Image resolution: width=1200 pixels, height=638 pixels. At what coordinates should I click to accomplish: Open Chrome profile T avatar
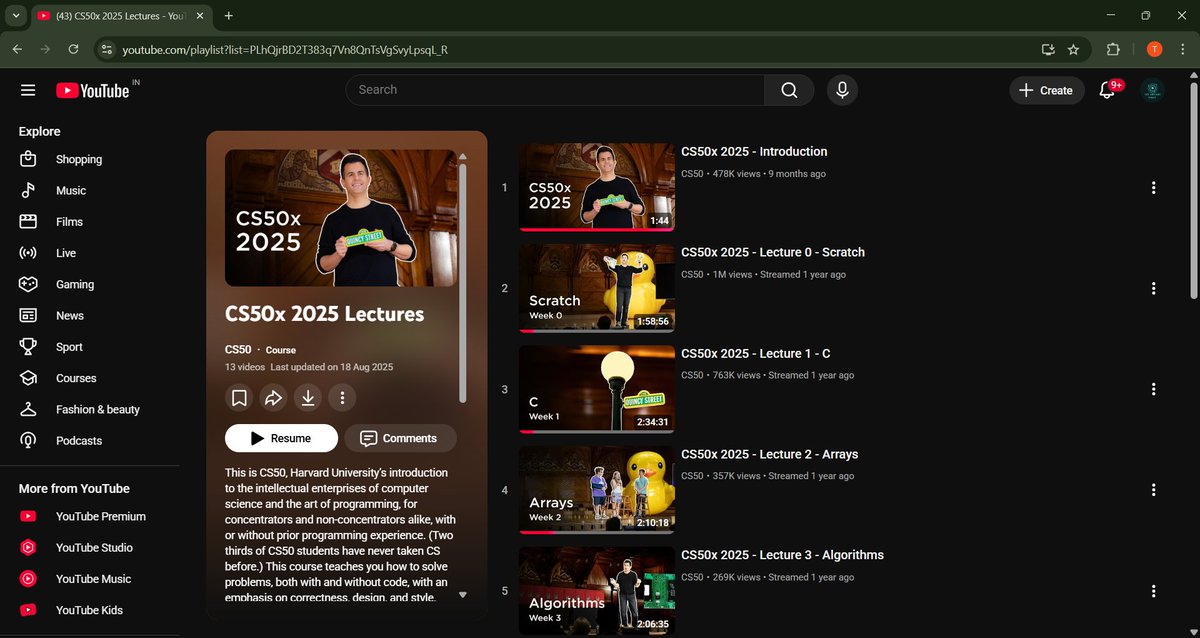click(x=1154, y=49)
